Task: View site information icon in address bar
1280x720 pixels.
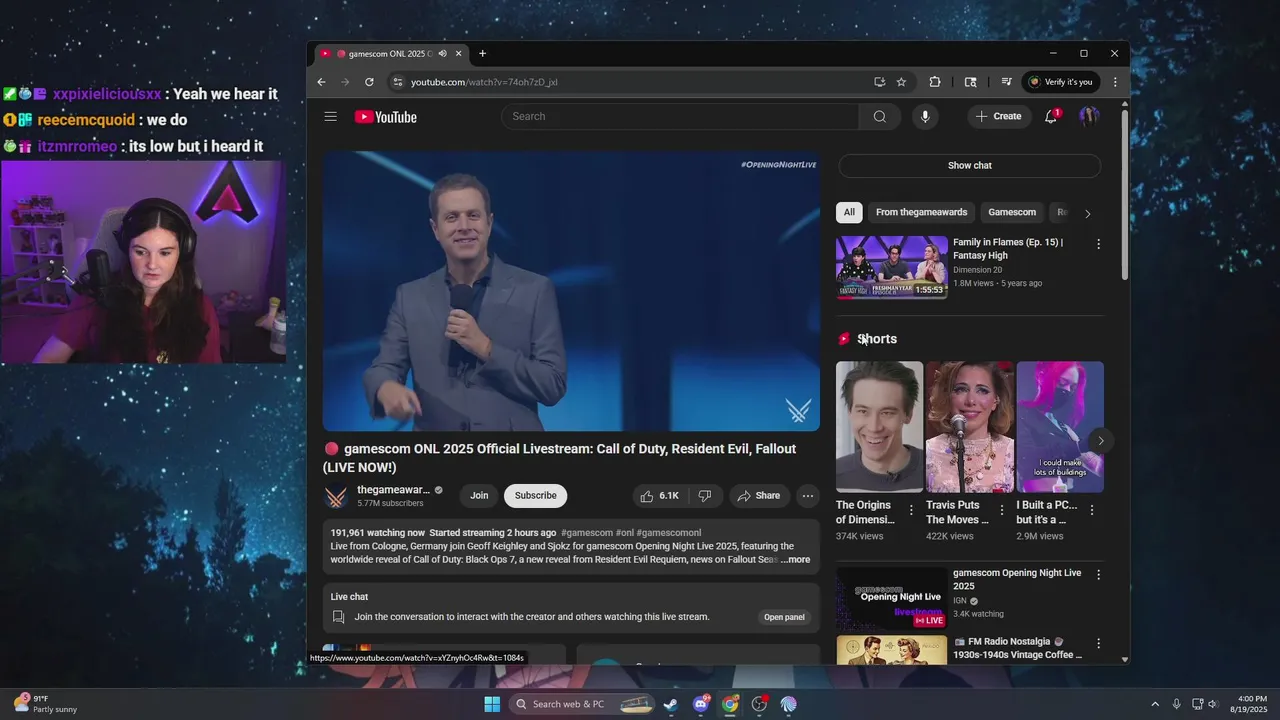Action: (x=397, y=82)
